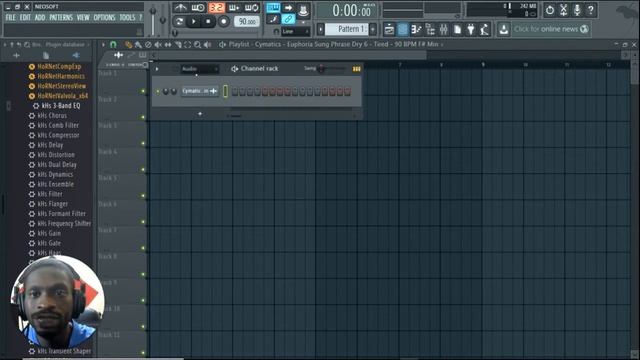Add a channel with the plus button
The image size is (640, 360).
point(200,114)
